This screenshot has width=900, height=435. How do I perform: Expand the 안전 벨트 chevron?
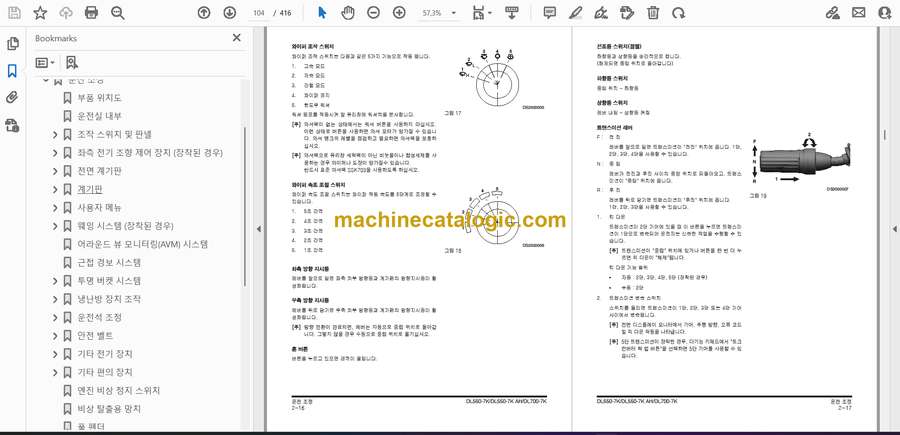55,336
